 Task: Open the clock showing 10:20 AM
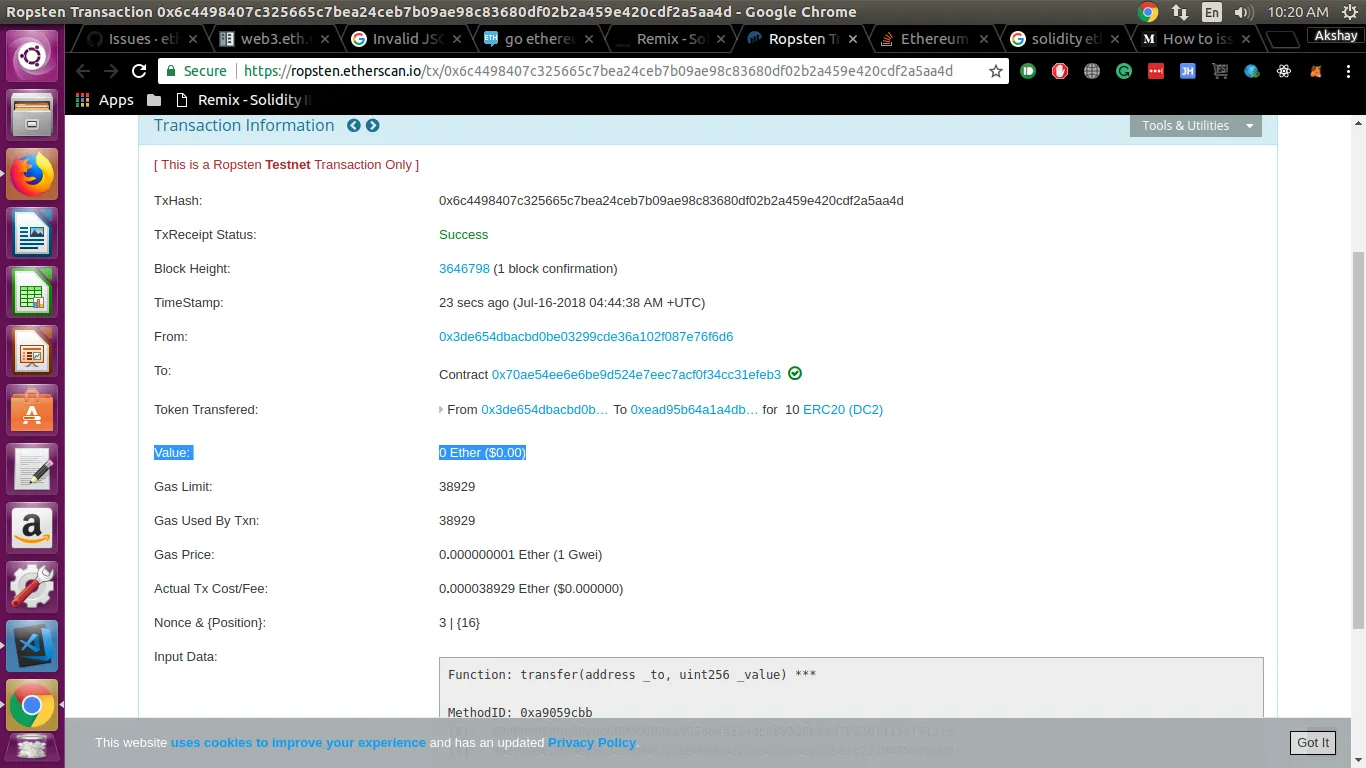[x=1298, y=13]
